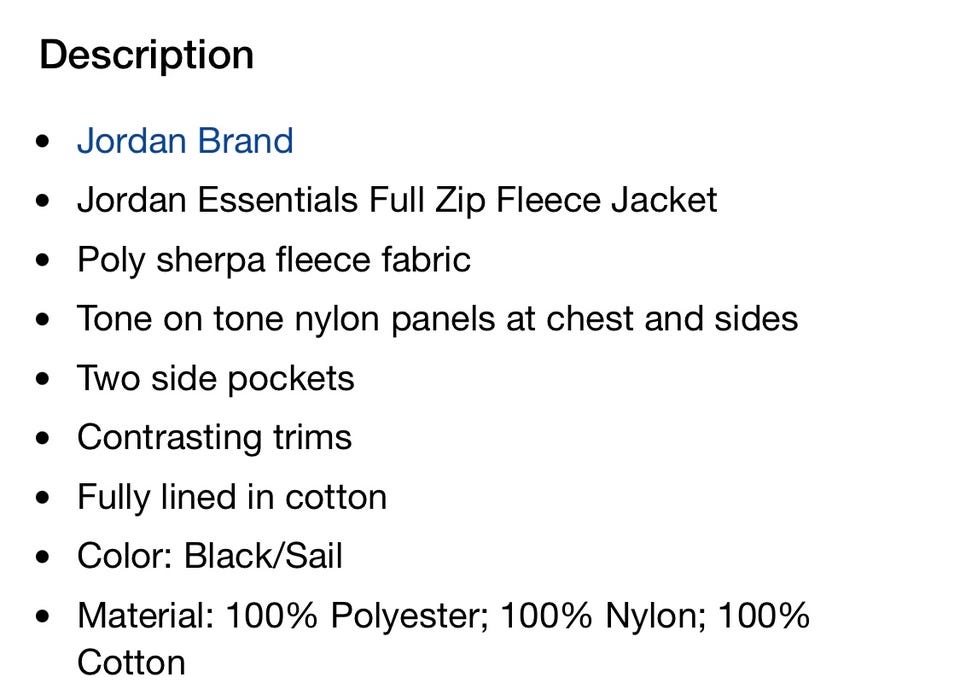Select the Fully lined in cotton line
Screen dimensions: 960x689
[232, 497]
